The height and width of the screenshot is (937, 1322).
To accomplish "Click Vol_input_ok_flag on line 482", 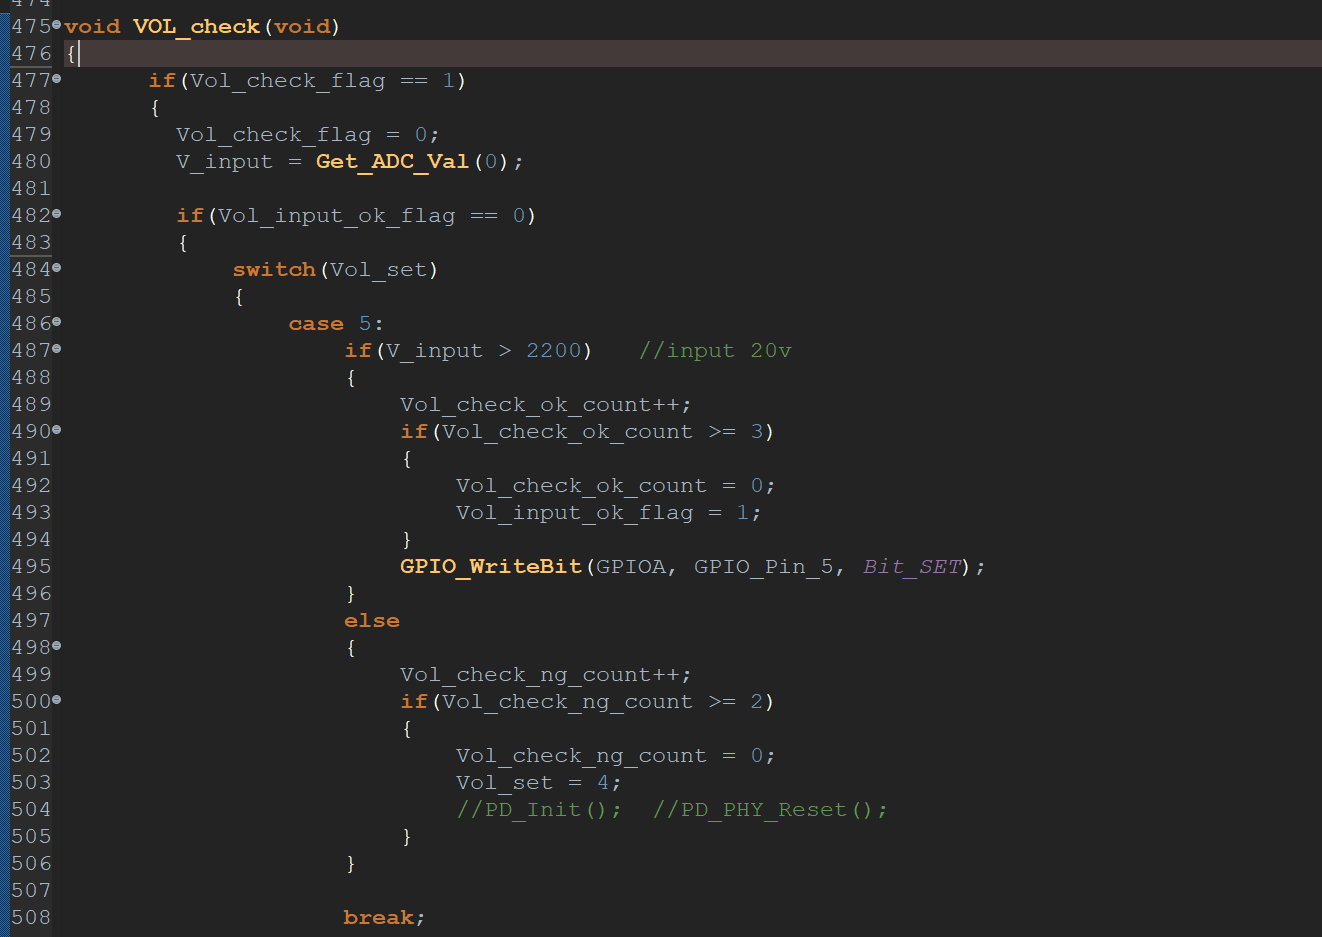I will coord(337,216).
